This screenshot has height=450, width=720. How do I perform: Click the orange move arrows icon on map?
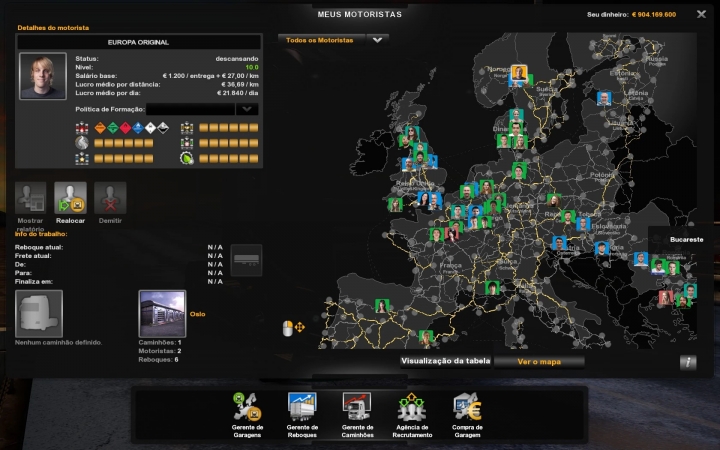click(x=299, y=327)
